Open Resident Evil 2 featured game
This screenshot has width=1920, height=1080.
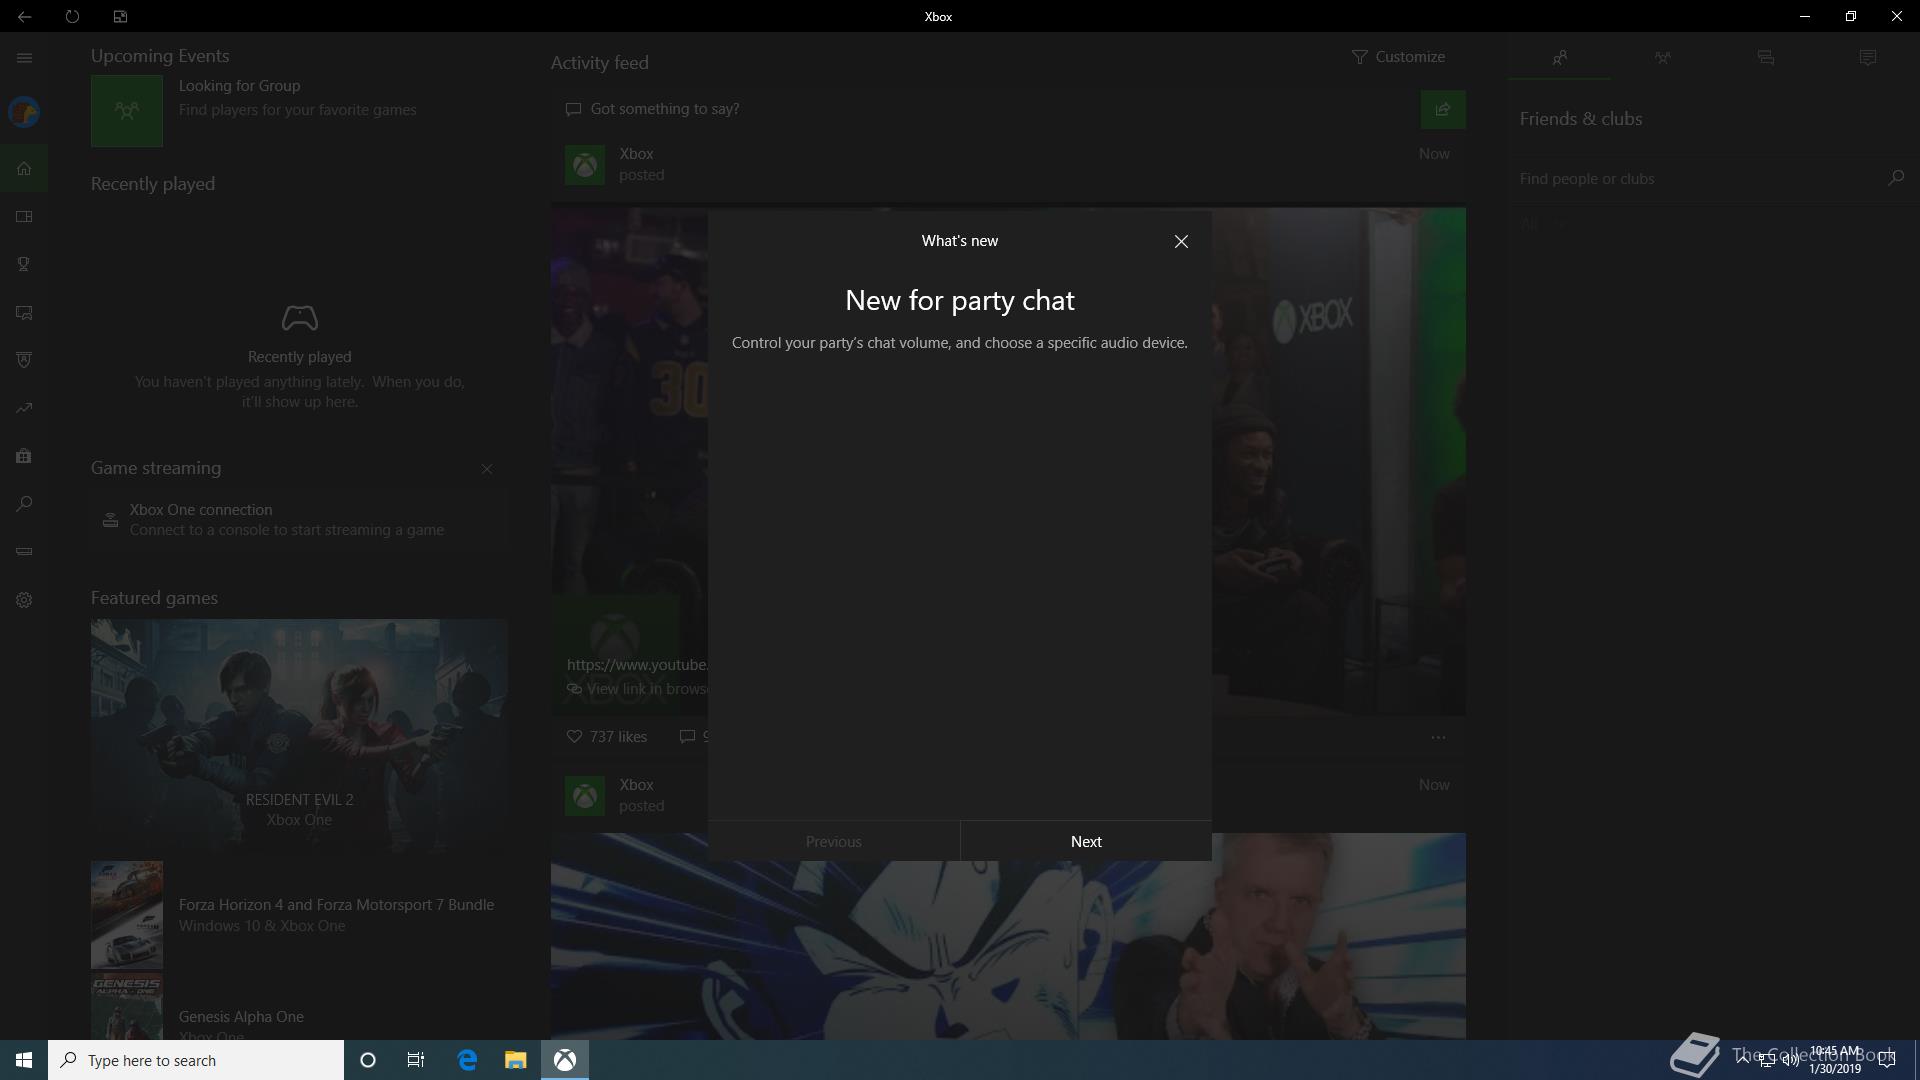click(x=299, y=736)
